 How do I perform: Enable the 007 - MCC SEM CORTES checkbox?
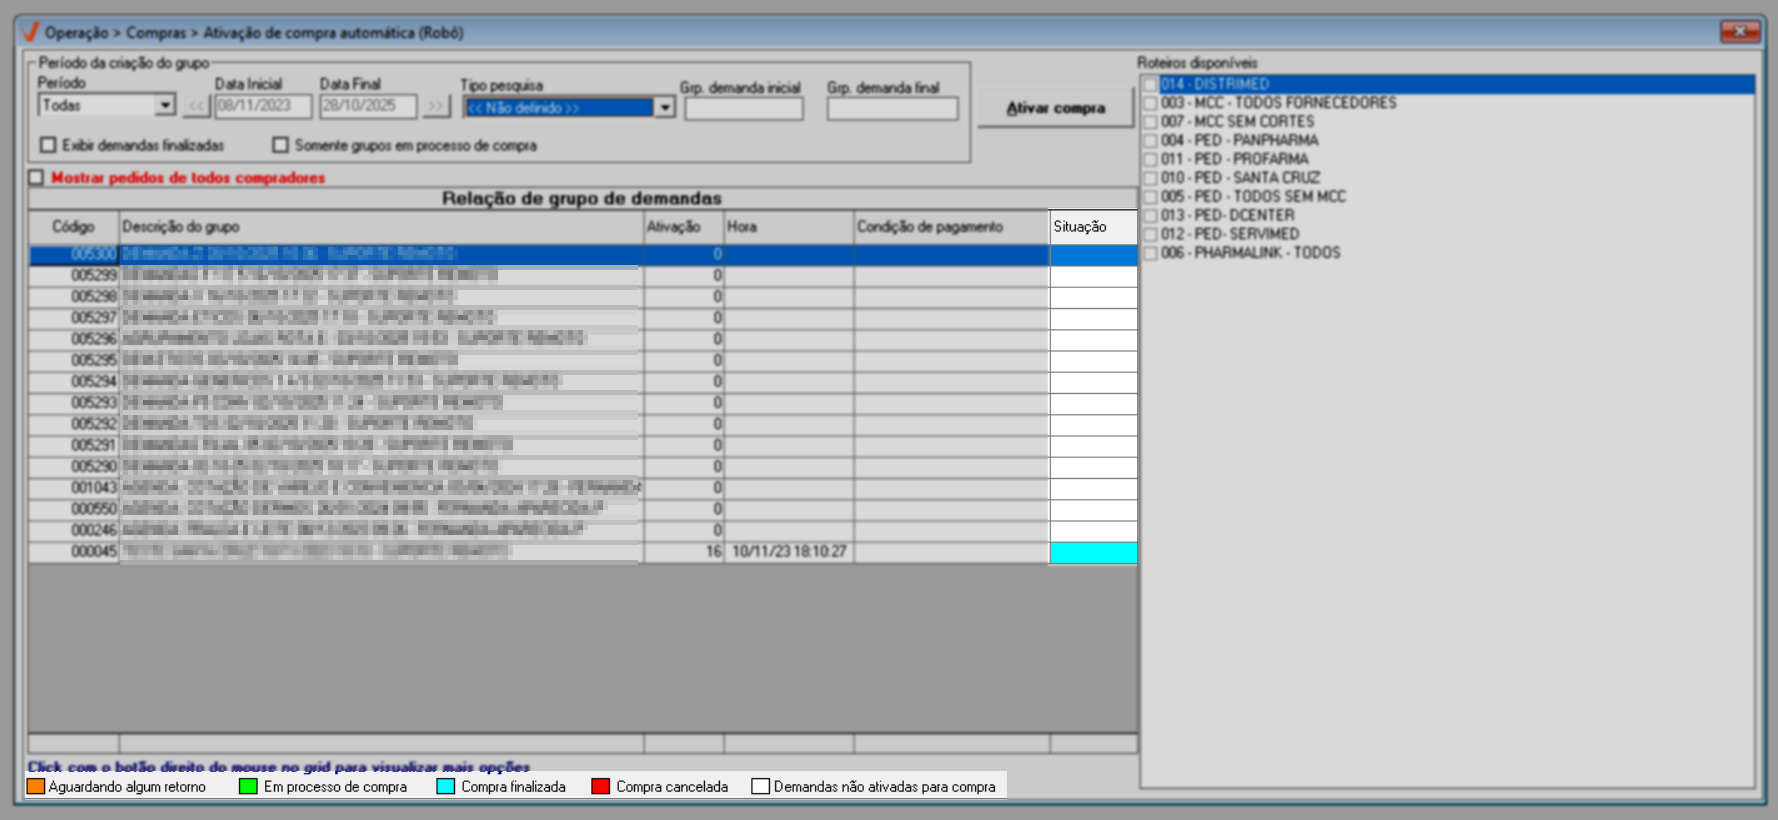pyautogui.click(x=1150, y=122)
